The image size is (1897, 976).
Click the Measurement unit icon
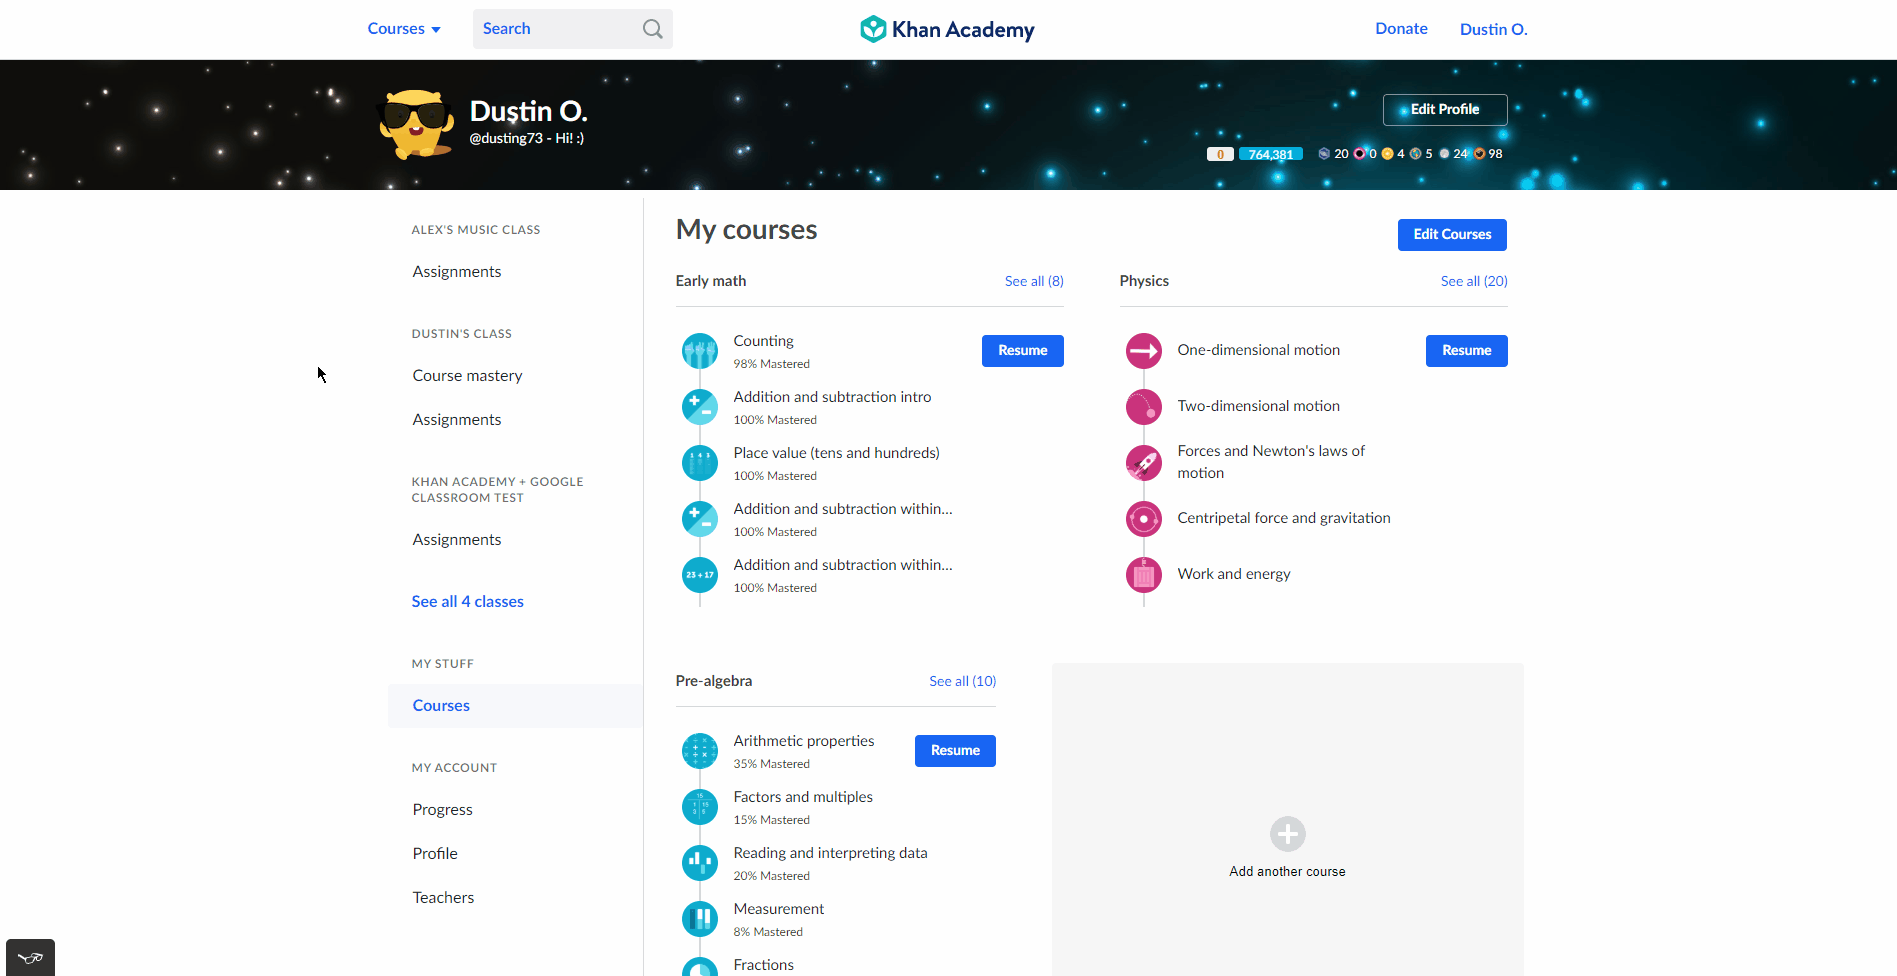coord(700,919)
